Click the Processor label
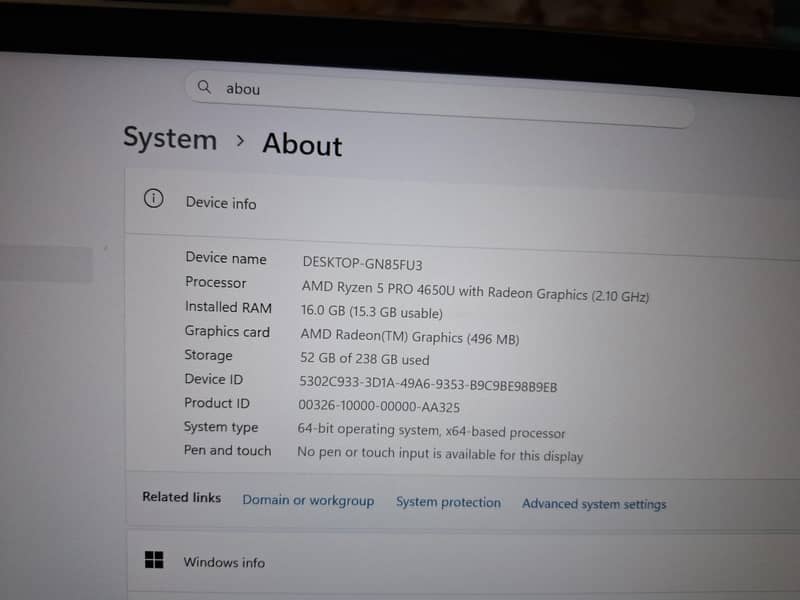 pyautogui.click(x=215, y=282)
